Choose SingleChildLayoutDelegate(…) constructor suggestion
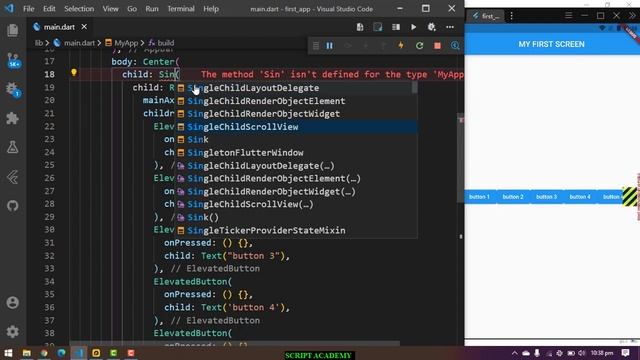Screen dimensions: 640x360 tap(296, 166)
